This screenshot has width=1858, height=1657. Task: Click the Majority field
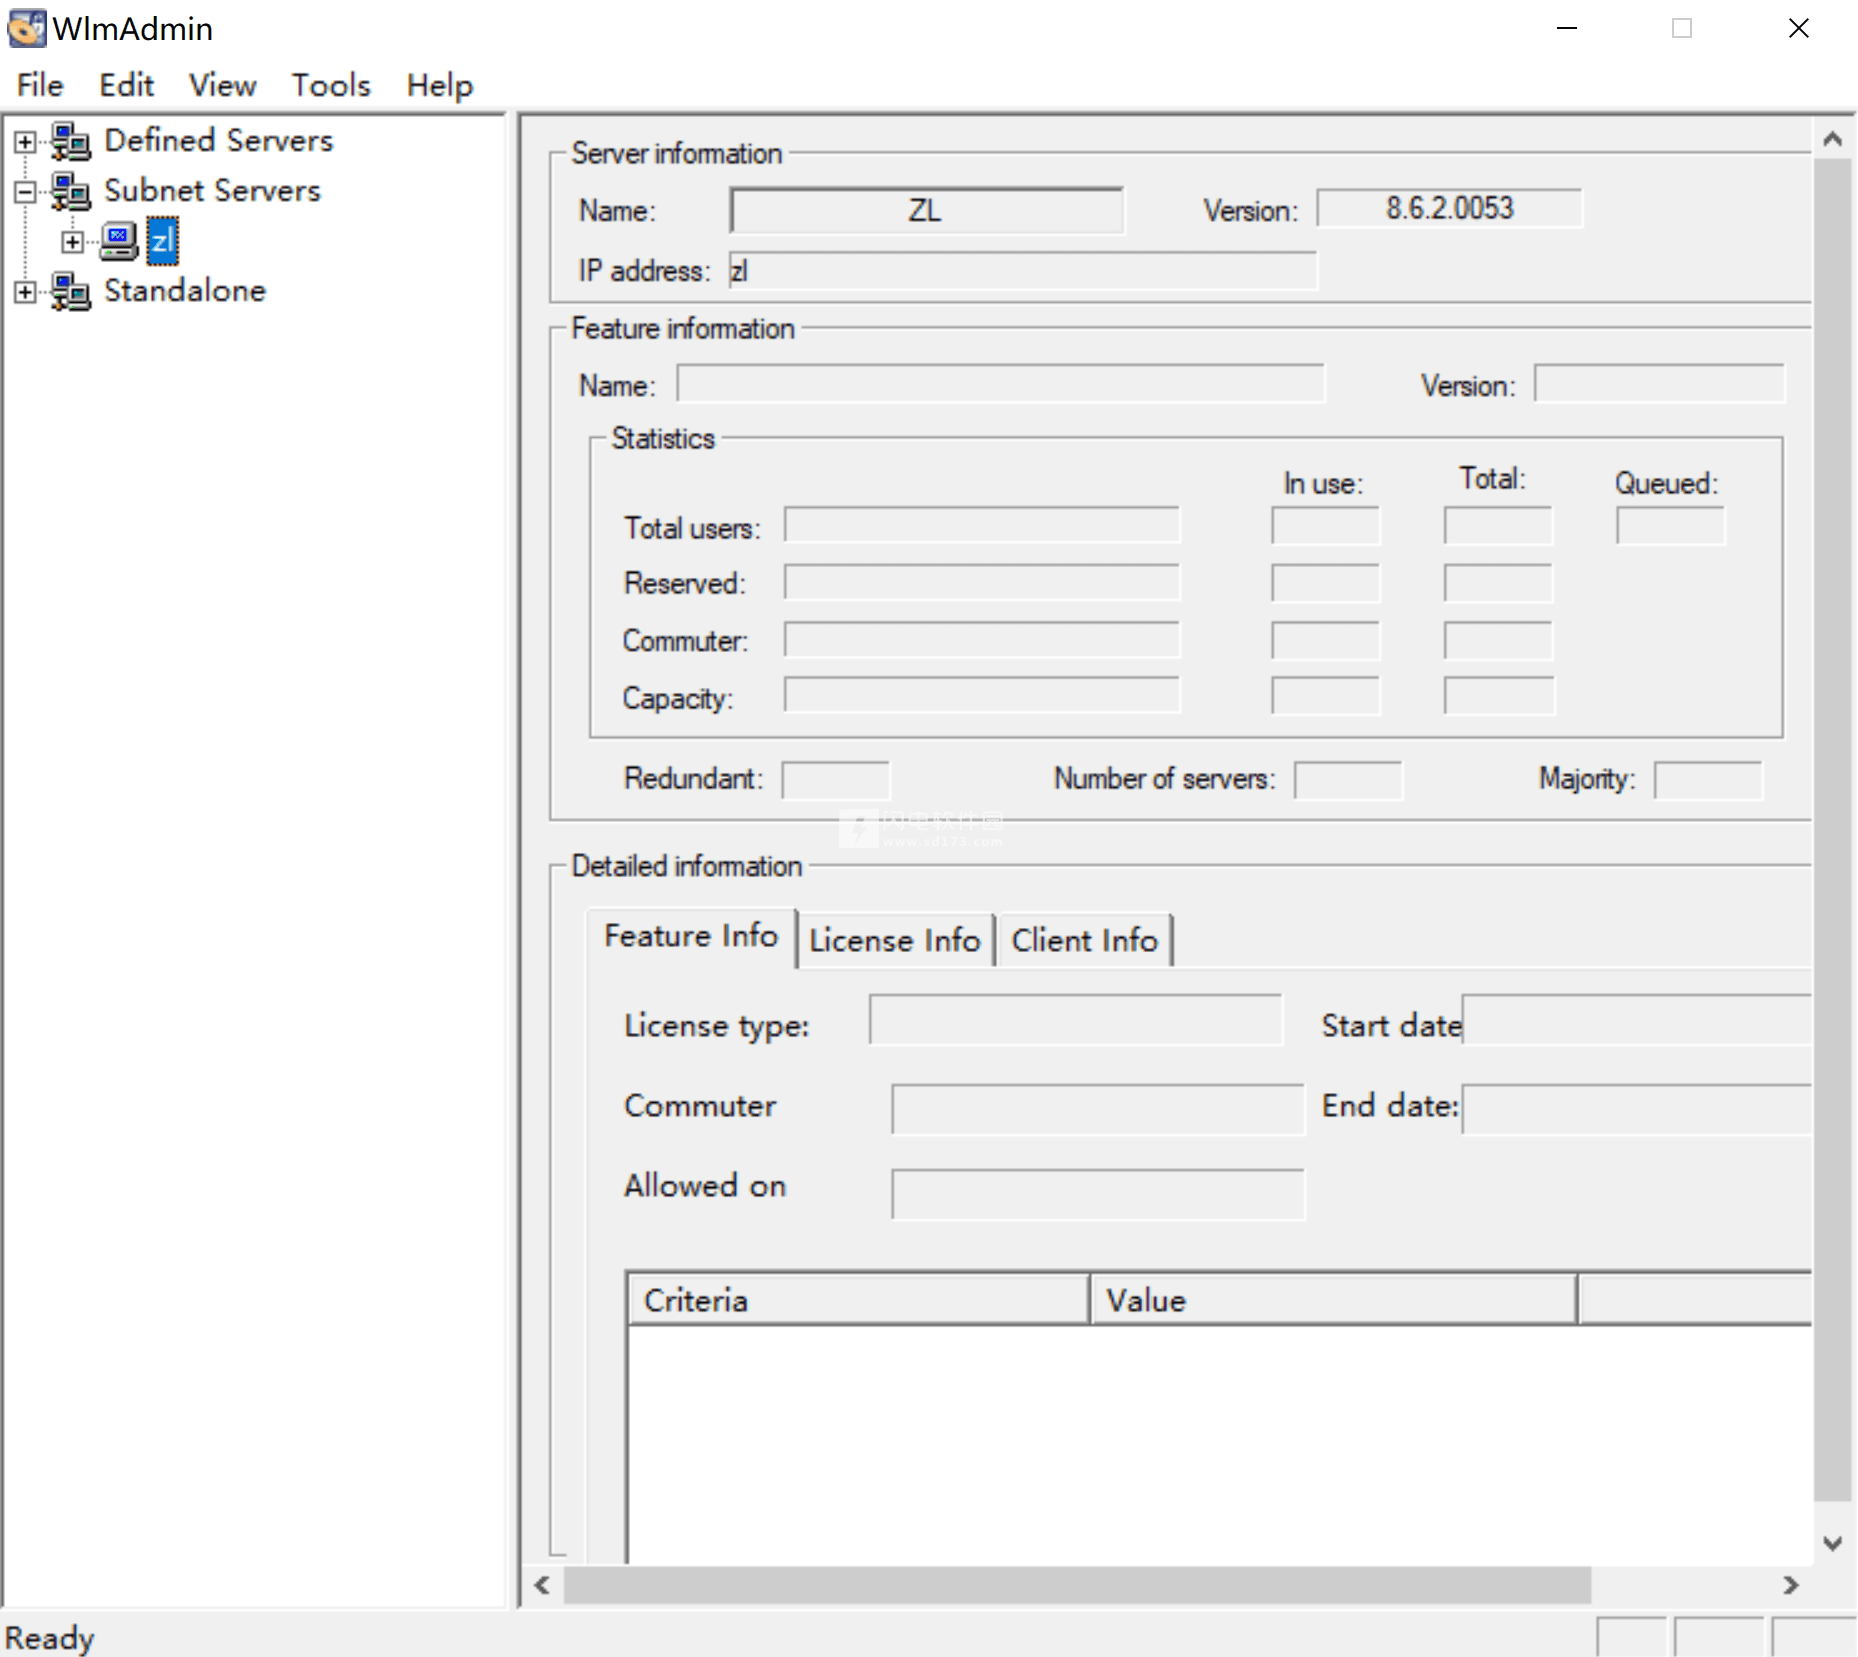coord(1709,780)
